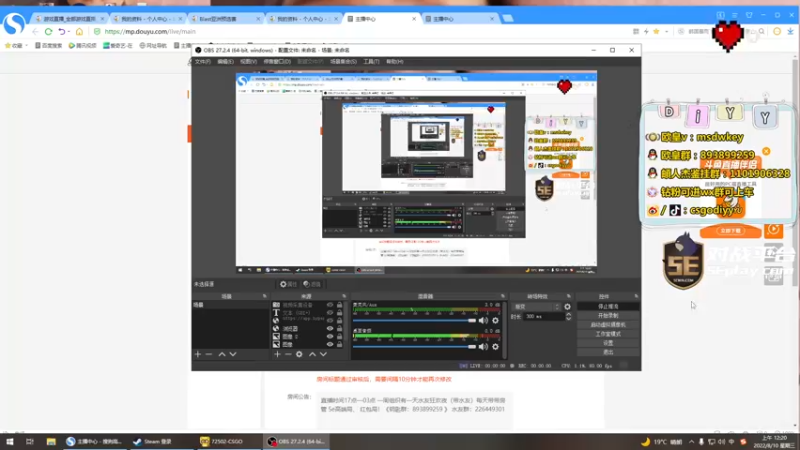
Task: Move scene down in the Scenes panel
Action: 233,354
